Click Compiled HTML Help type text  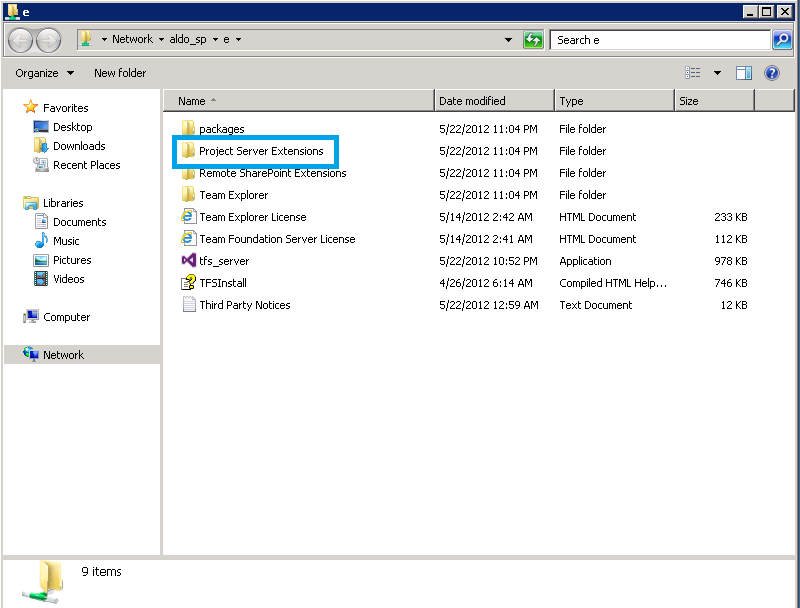(x=613, y=283)
